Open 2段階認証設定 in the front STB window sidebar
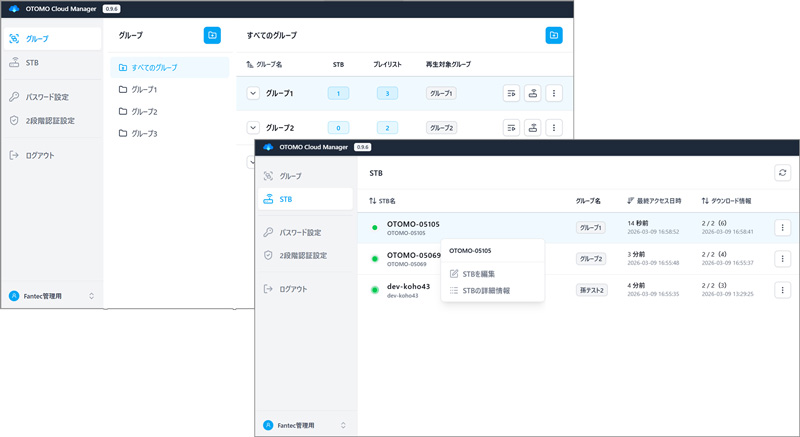Screen dimensions: 800x437 (302, 255)
